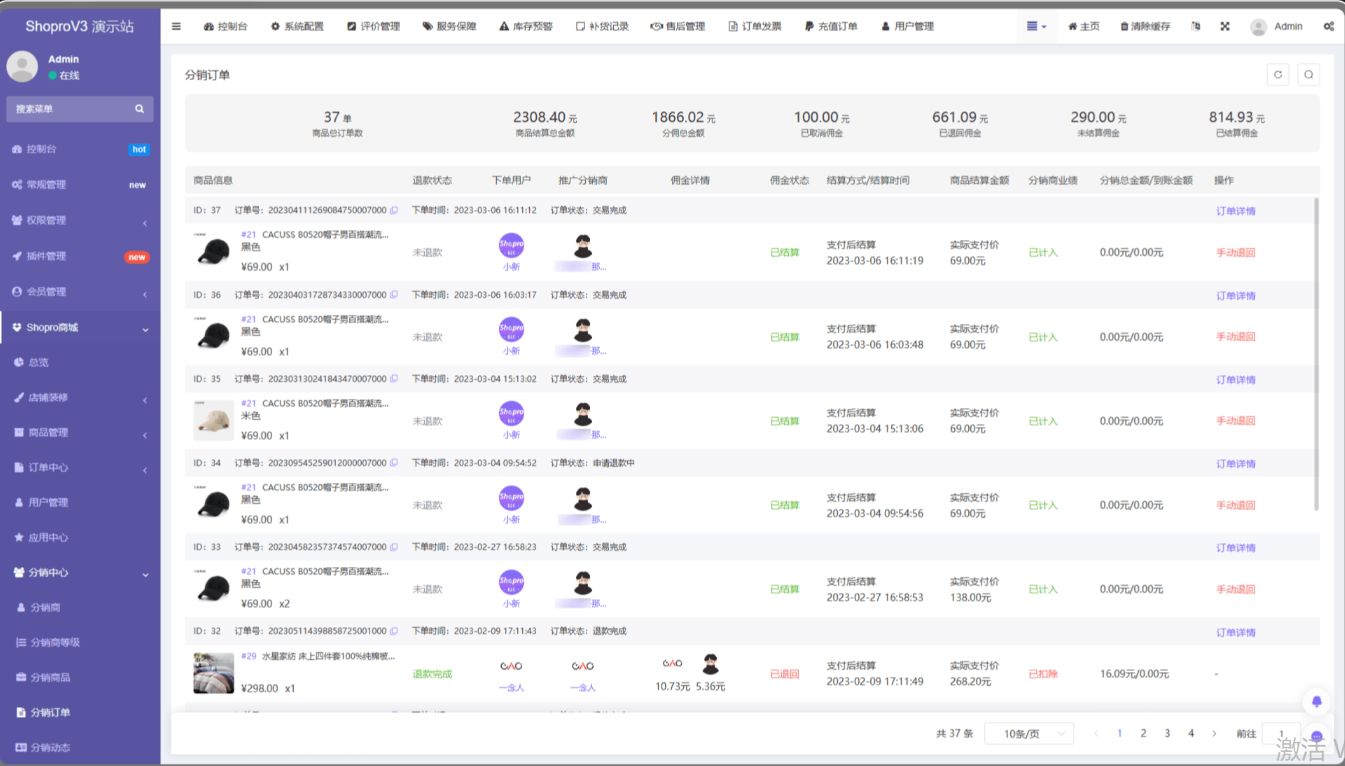Go to page 4 of the orders
Screen dimensions: 1345x766
[x=1190, y=733]
